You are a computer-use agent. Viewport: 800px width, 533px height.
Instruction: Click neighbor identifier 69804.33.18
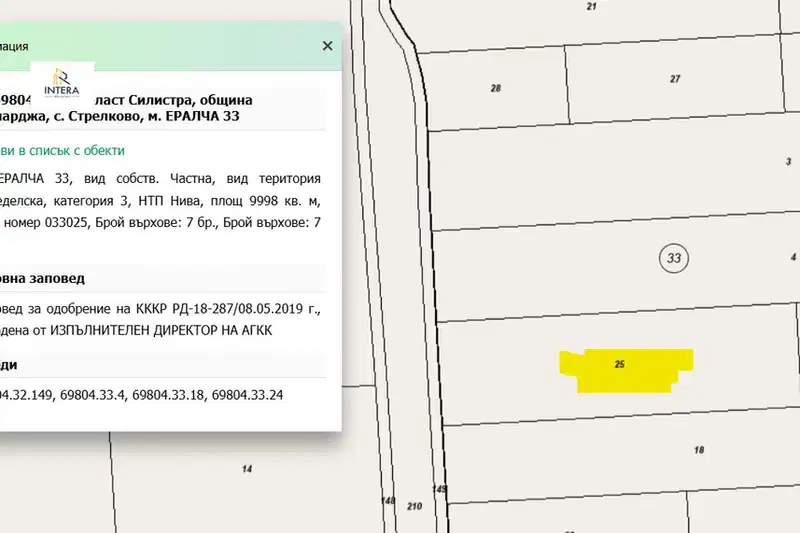coord(168,395)
